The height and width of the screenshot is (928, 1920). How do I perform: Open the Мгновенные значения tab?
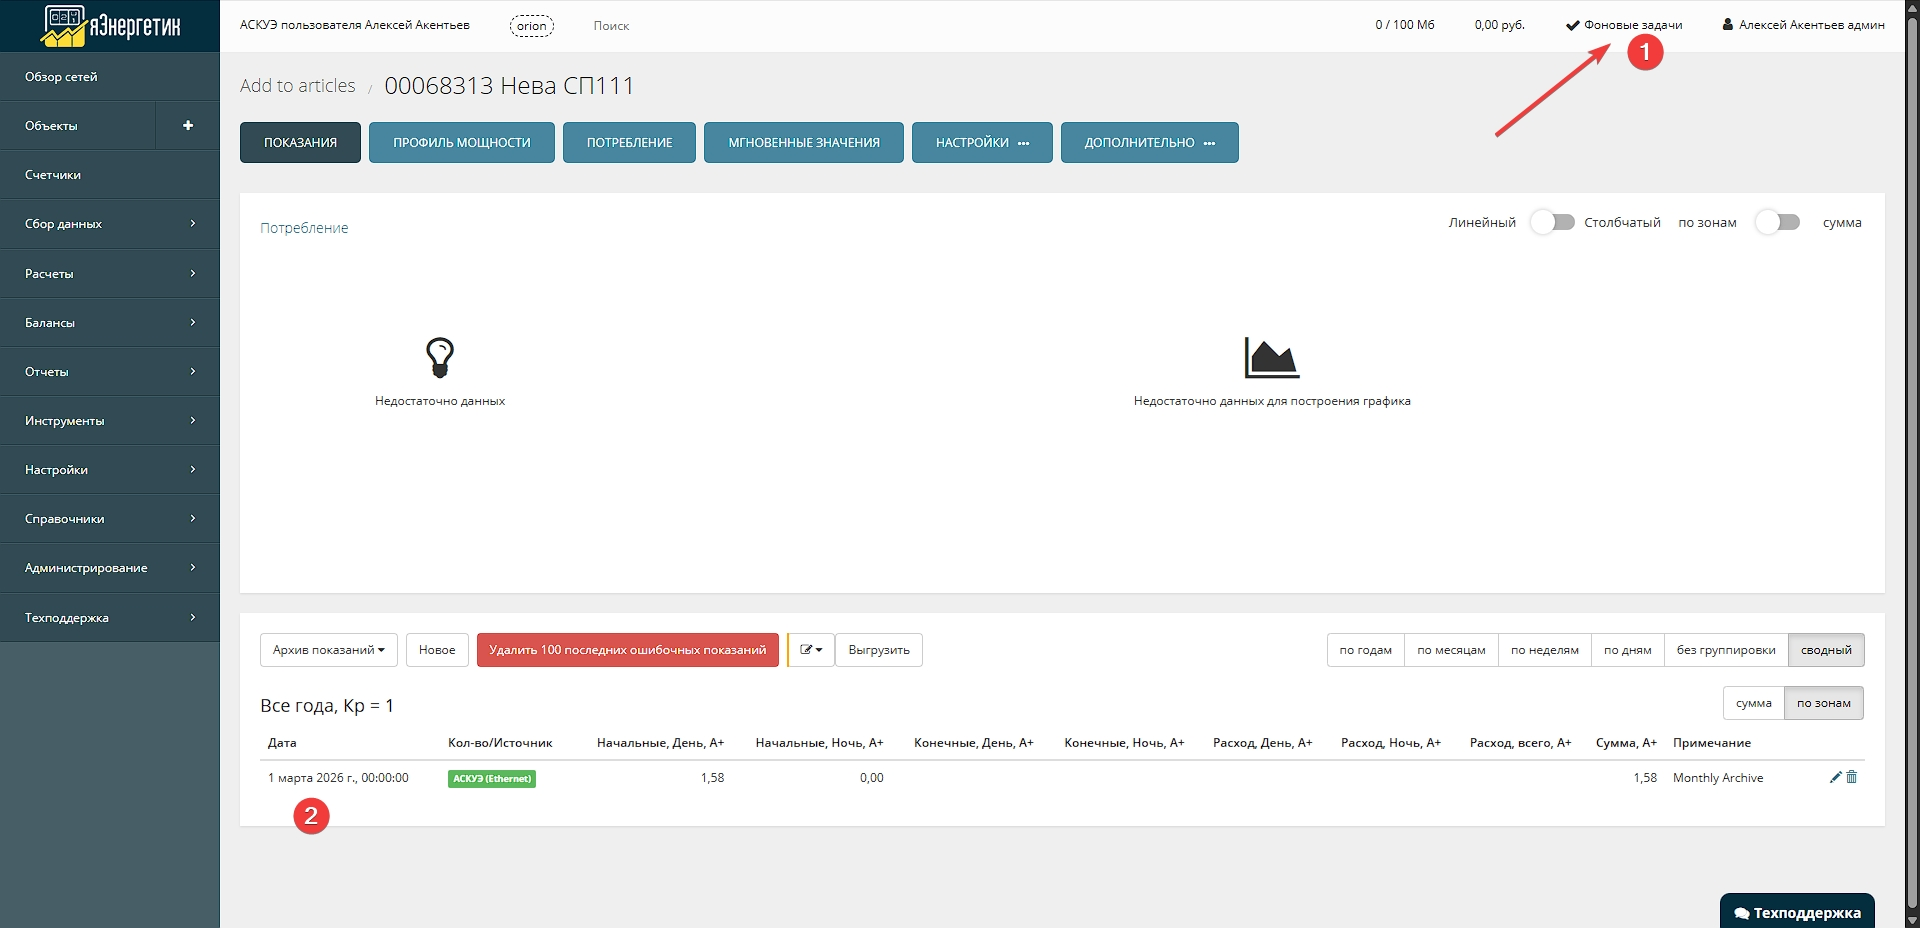coord(803,142)
